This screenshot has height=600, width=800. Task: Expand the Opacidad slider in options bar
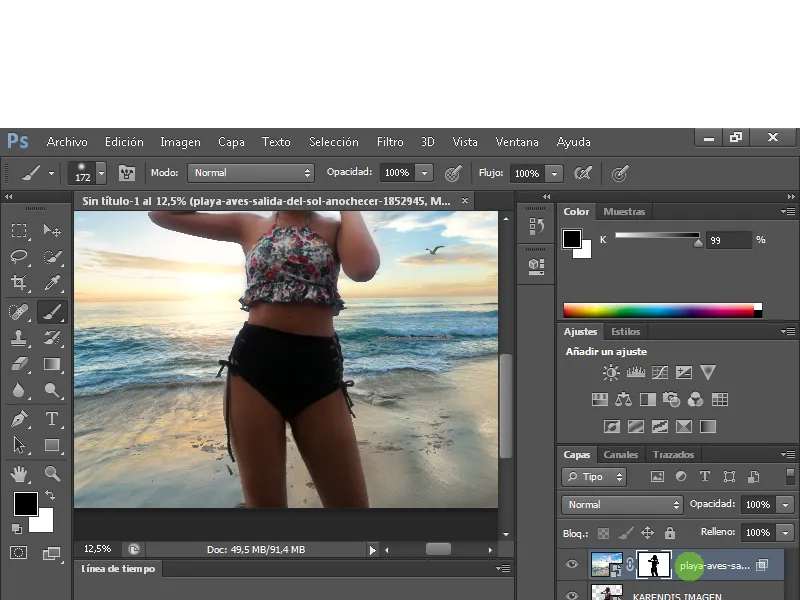424,173
